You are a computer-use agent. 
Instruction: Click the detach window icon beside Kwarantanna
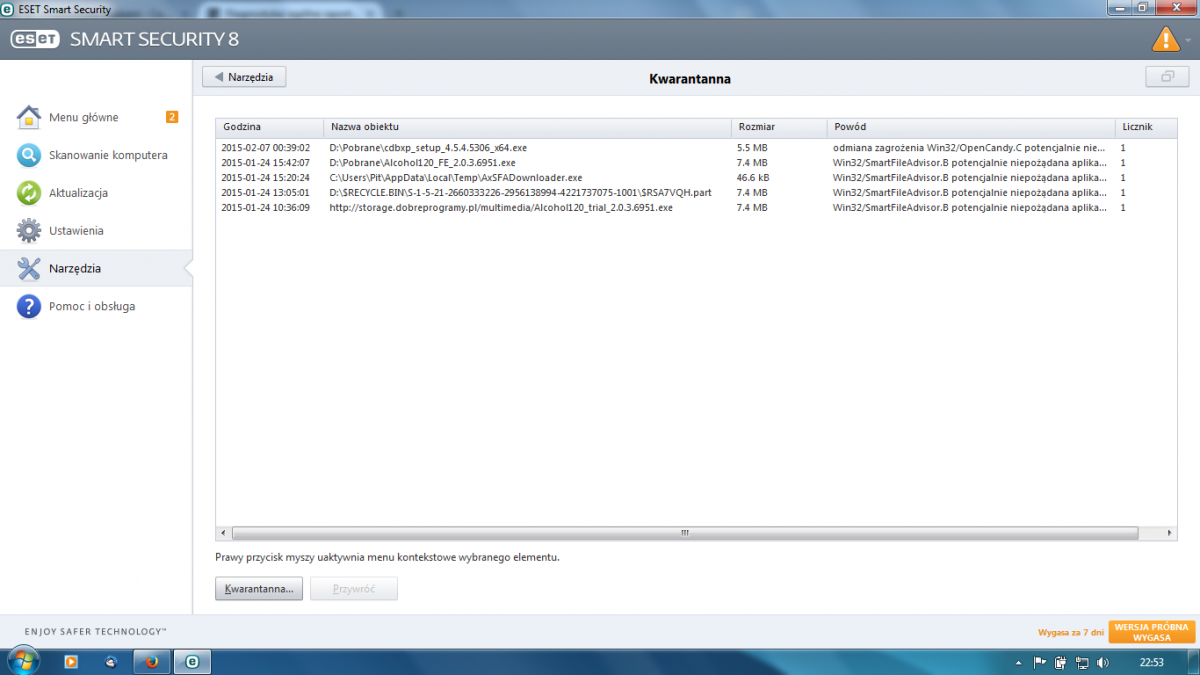tap(1166, 77)
